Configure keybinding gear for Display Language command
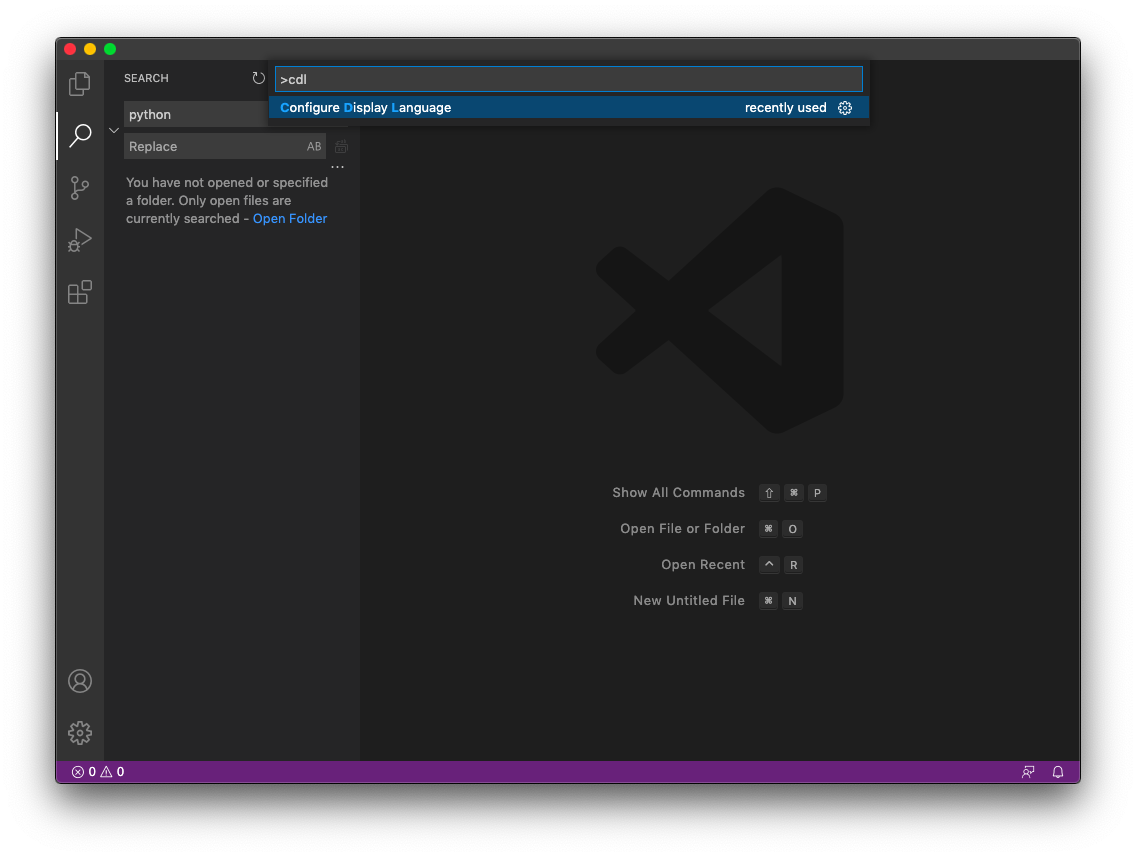The height and width of the screenshot is (857, 1136). click(845, 108)
